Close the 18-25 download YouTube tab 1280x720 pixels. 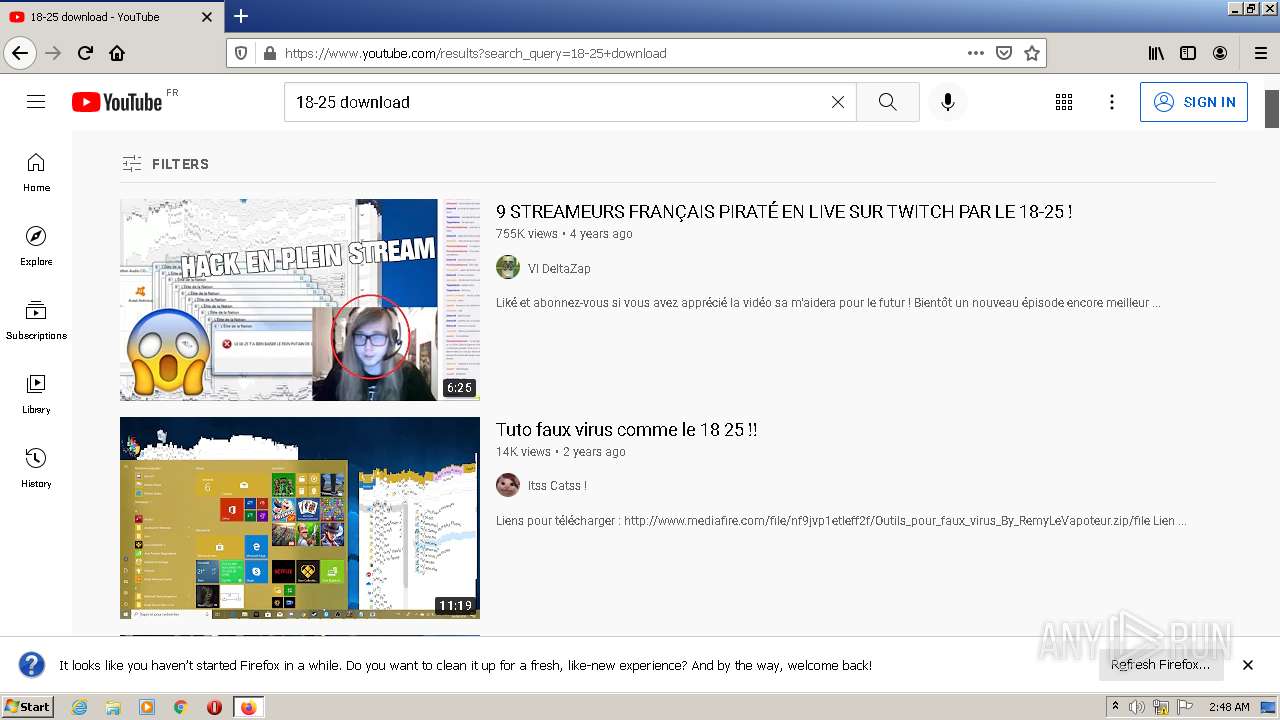point(207,17)
